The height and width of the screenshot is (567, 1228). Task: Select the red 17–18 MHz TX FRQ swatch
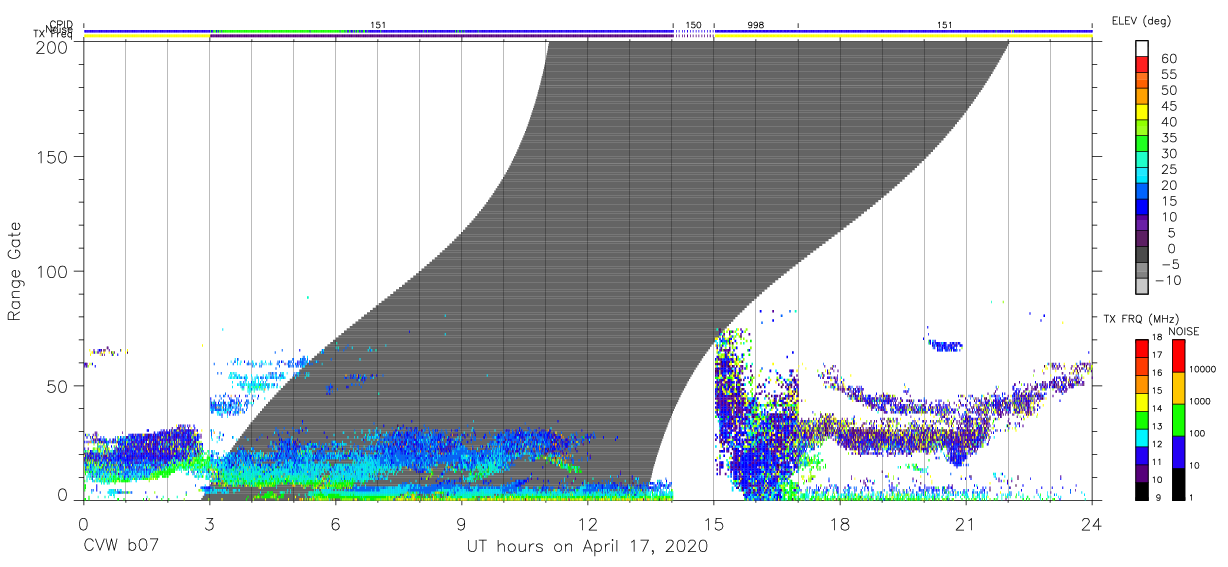(1143, 348)
